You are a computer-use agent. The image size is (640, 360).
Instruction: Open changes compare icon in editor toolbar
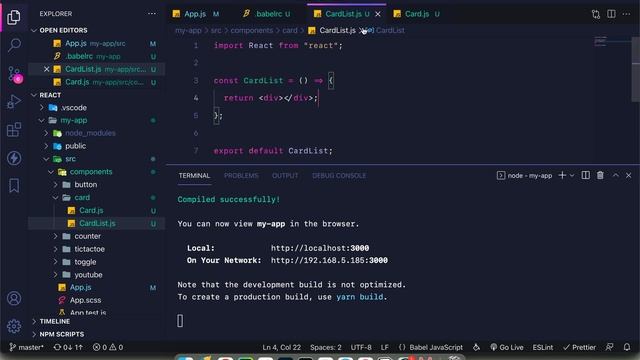tap(596, 14)
